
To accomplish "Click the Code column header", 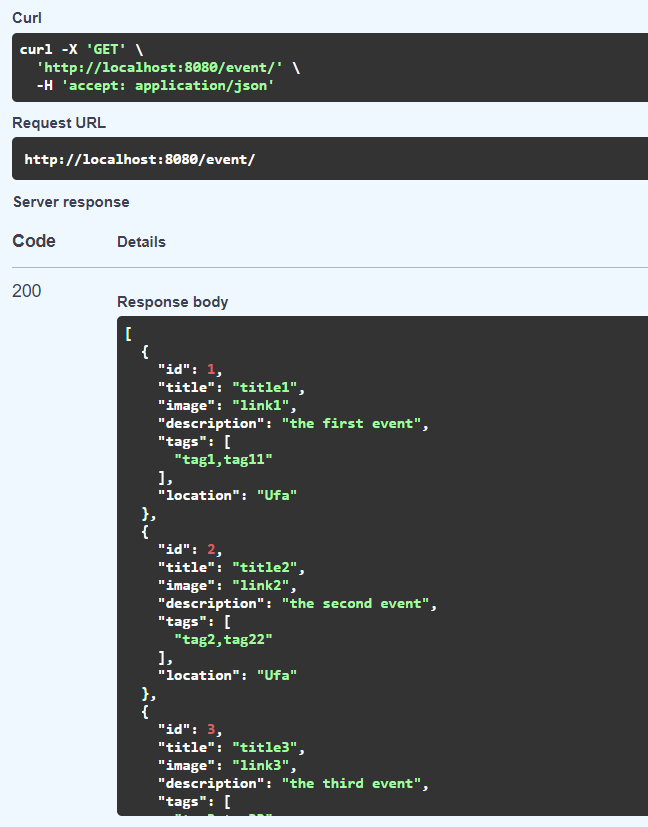I will (x=34, y=241).
